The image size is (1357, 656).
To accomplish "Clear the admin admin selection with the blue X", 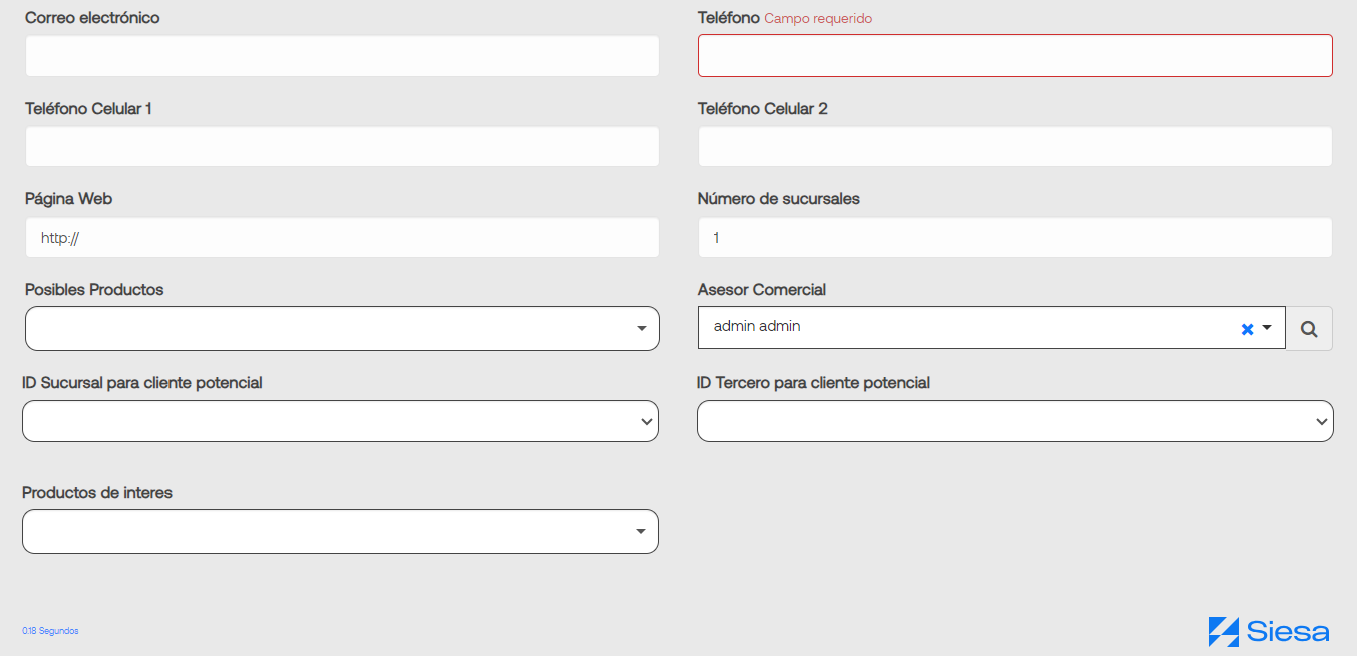I will point(1247,329).
